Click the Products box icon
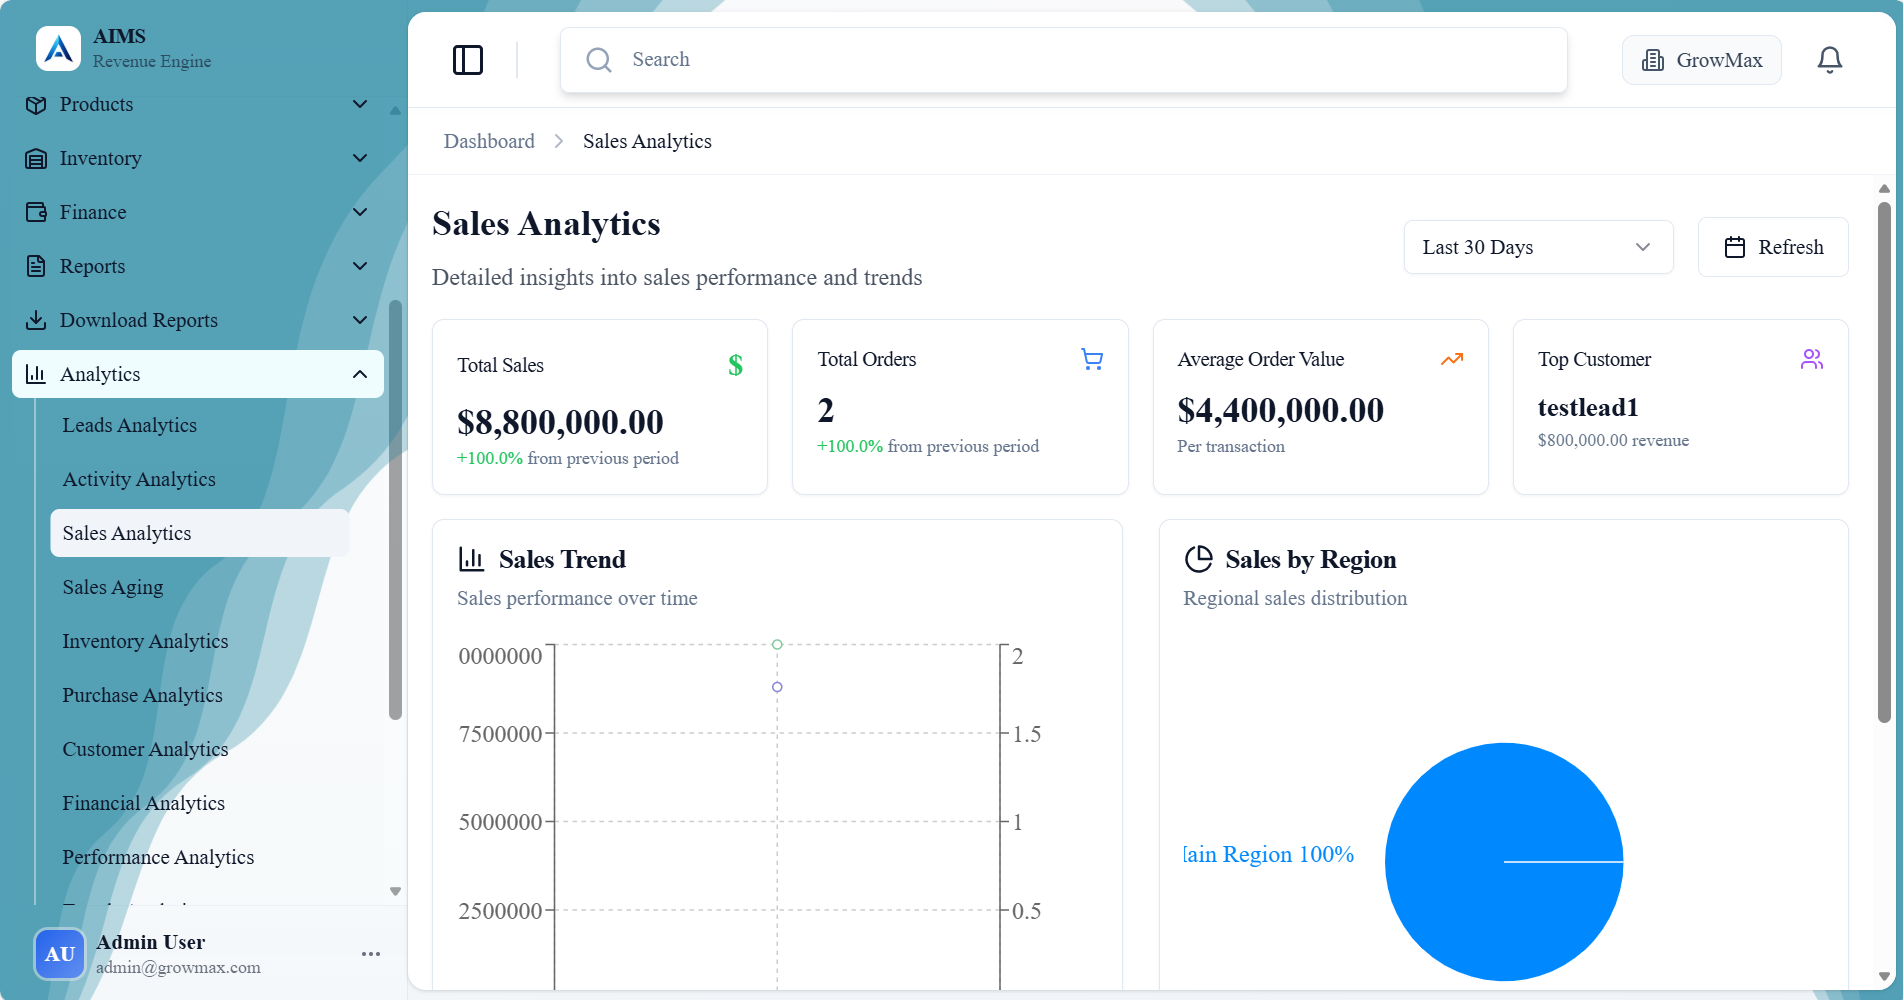The image size is (1903, 1000). (36, 104)
